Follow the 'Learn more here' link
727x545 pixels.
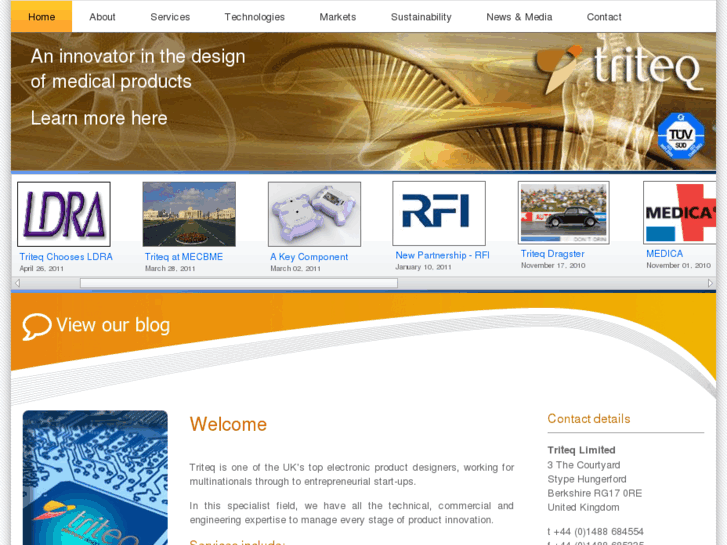tap(99, 118)
